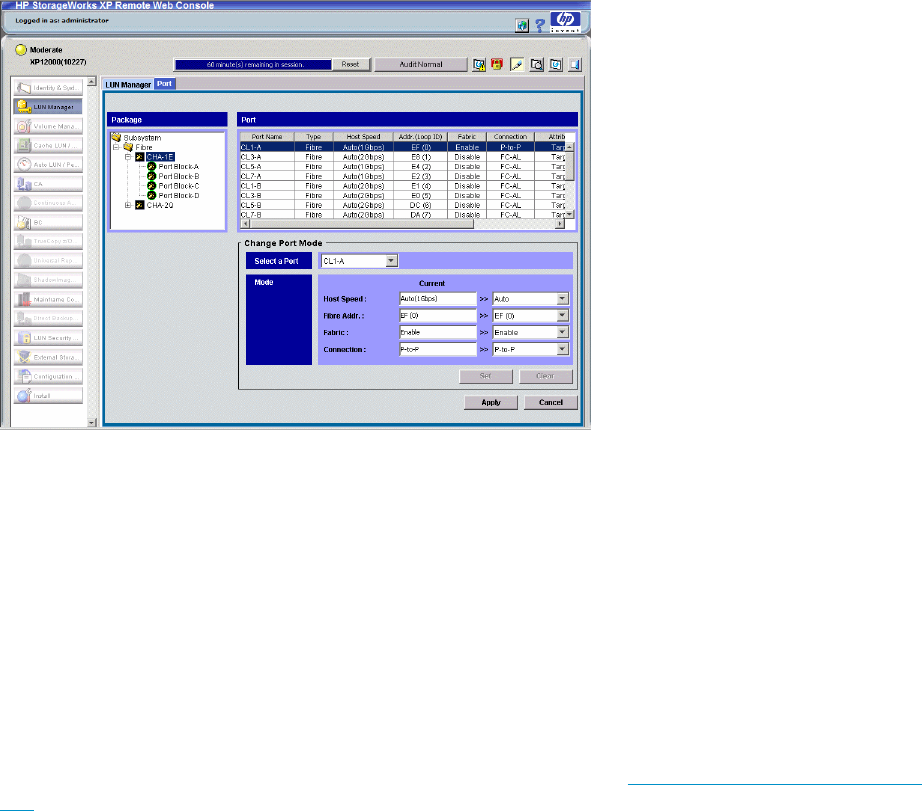Click the exit door toolbar icon
922x811 pixels.
(x=574, y=65)
